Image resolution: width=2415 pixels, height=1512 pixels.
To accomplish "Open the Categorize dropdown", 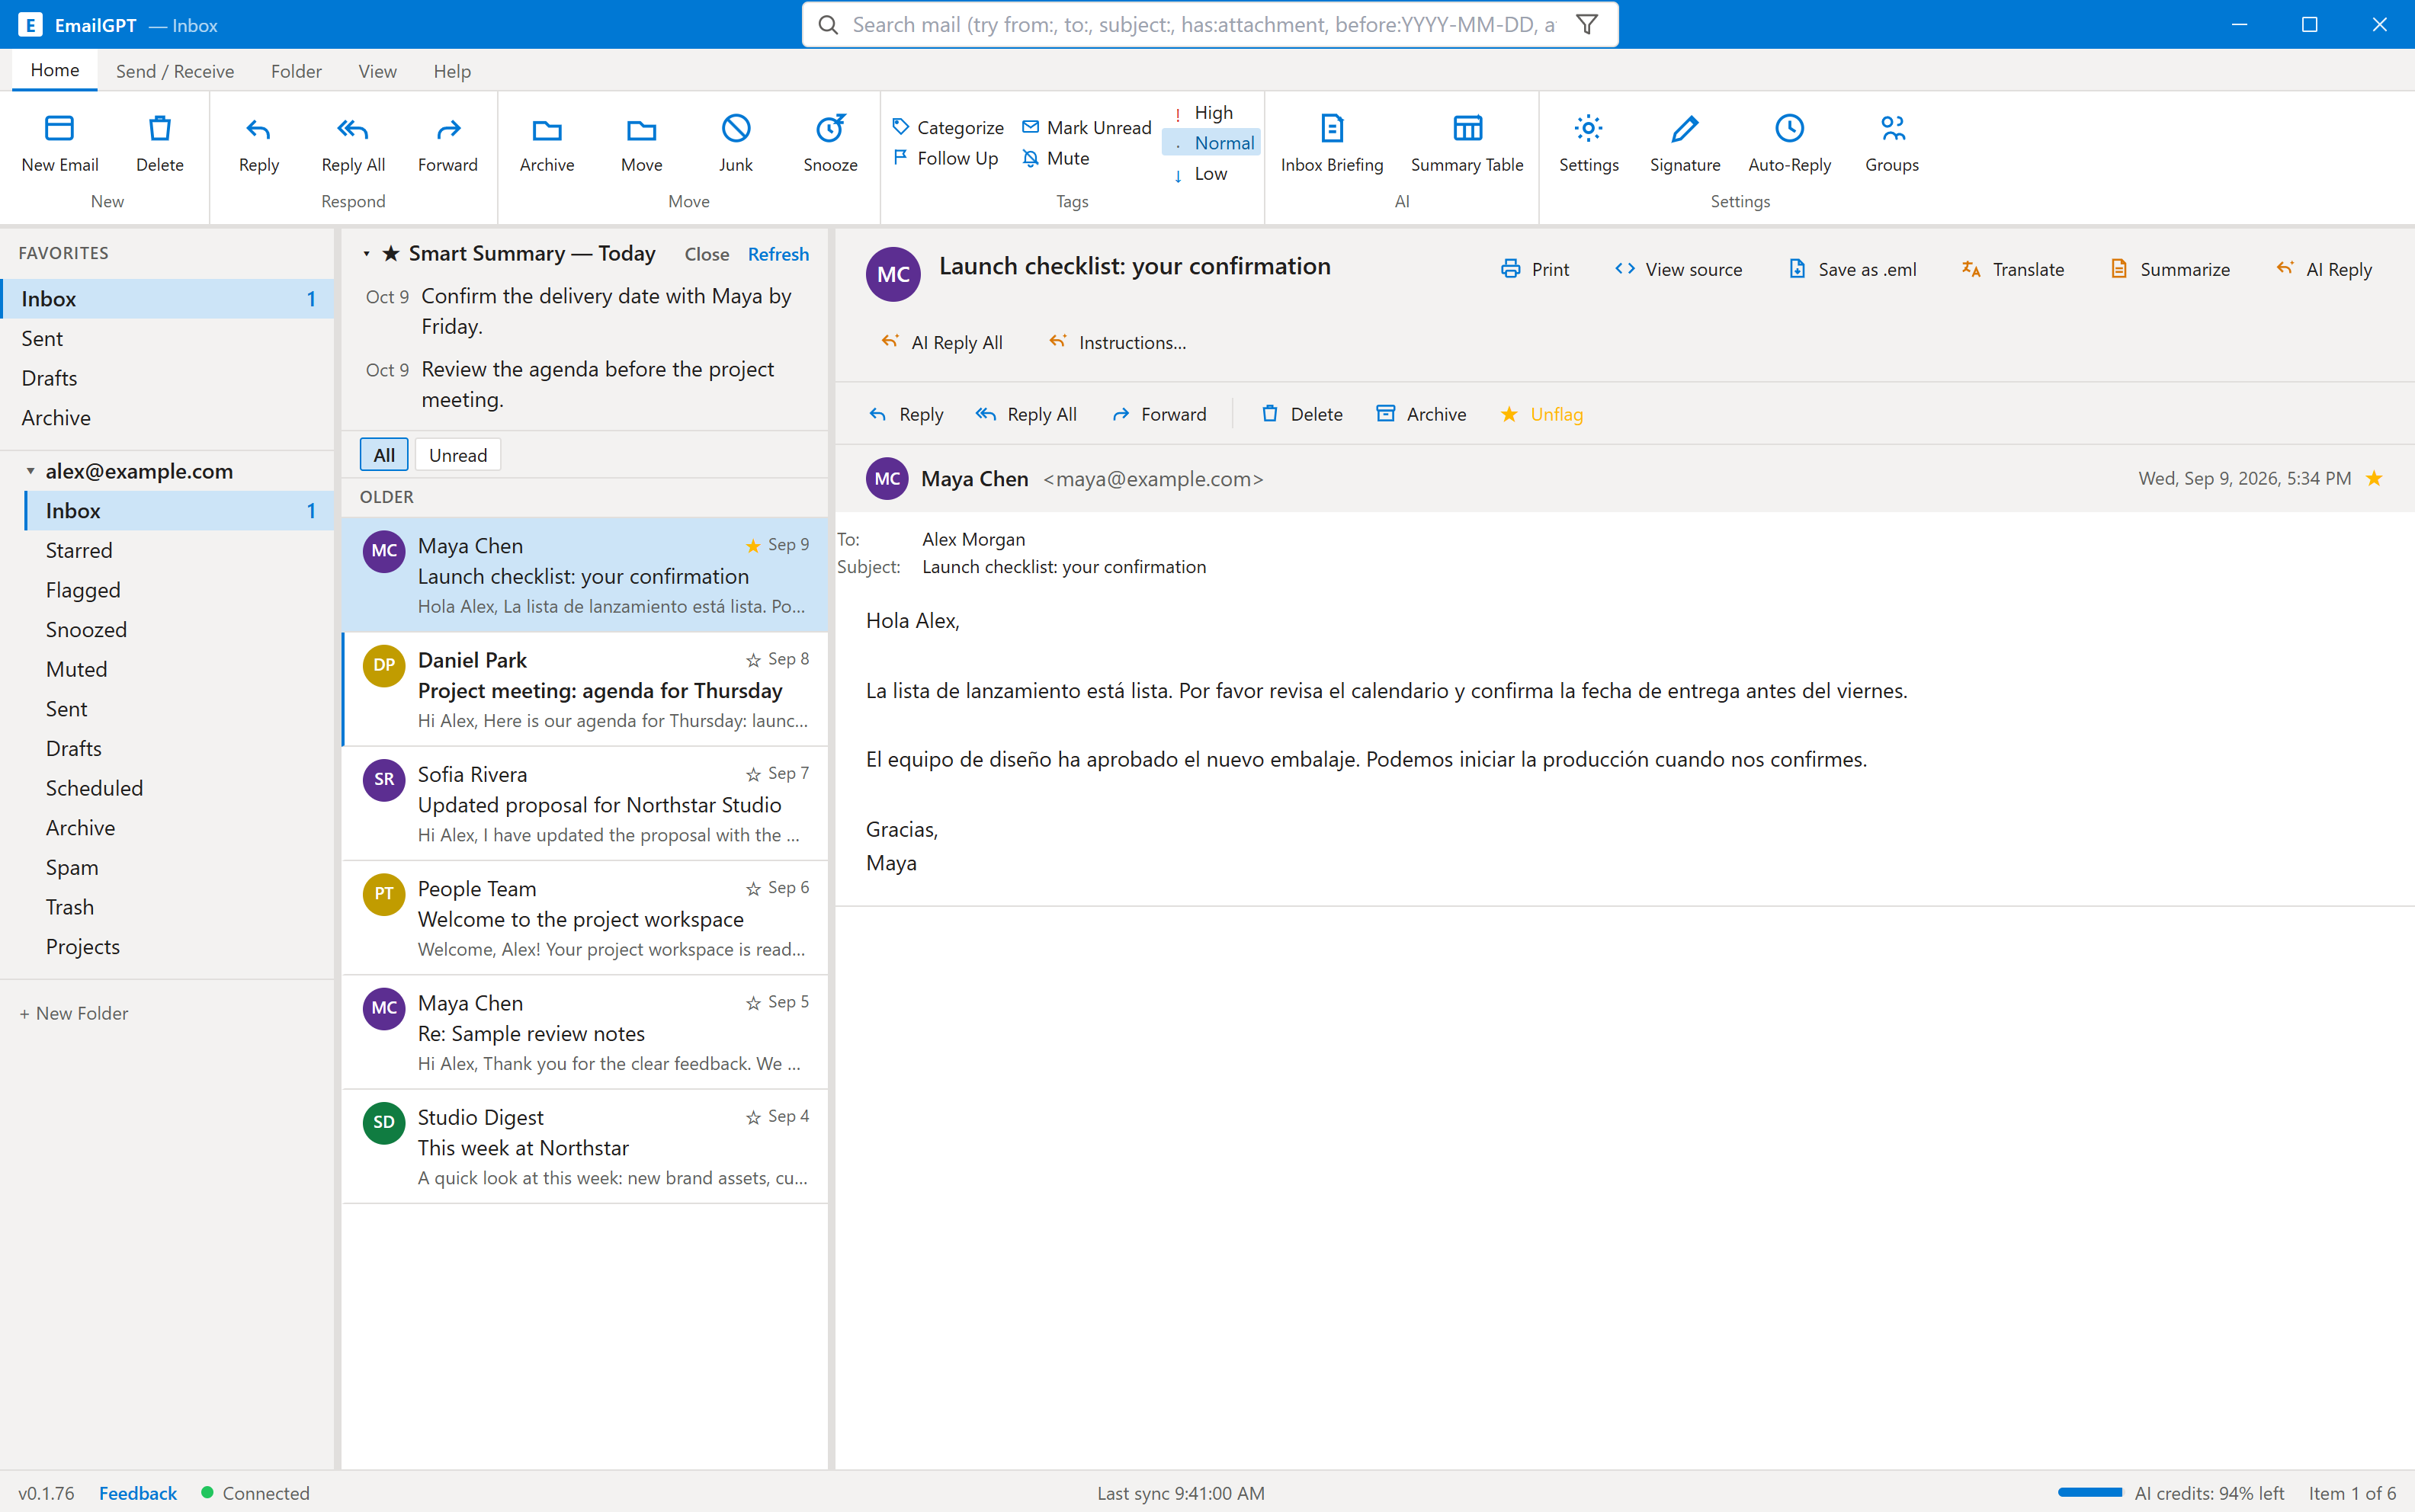I will point(948,127).
